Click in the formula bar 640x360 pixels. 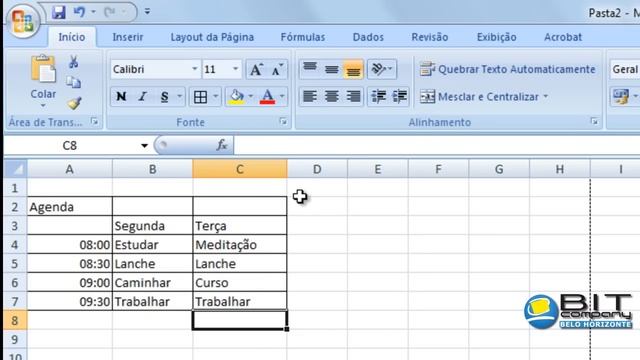pyautogui.click(x=437, y=146)
